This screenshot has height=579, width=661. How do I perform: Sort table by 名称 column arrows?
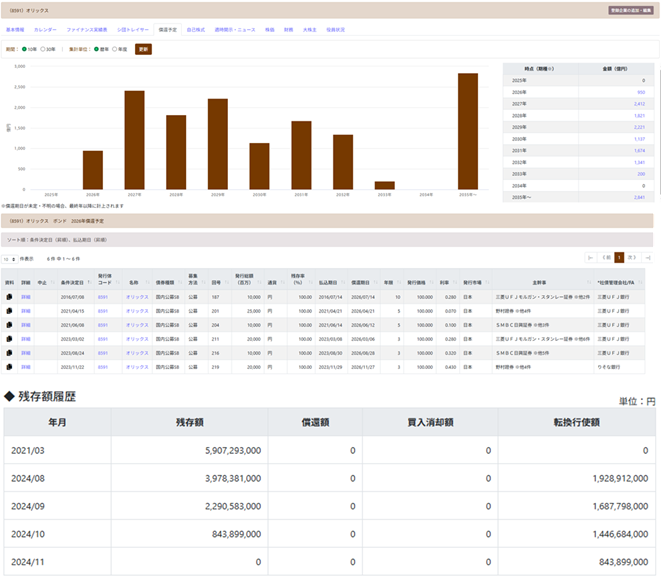point(146,282)
